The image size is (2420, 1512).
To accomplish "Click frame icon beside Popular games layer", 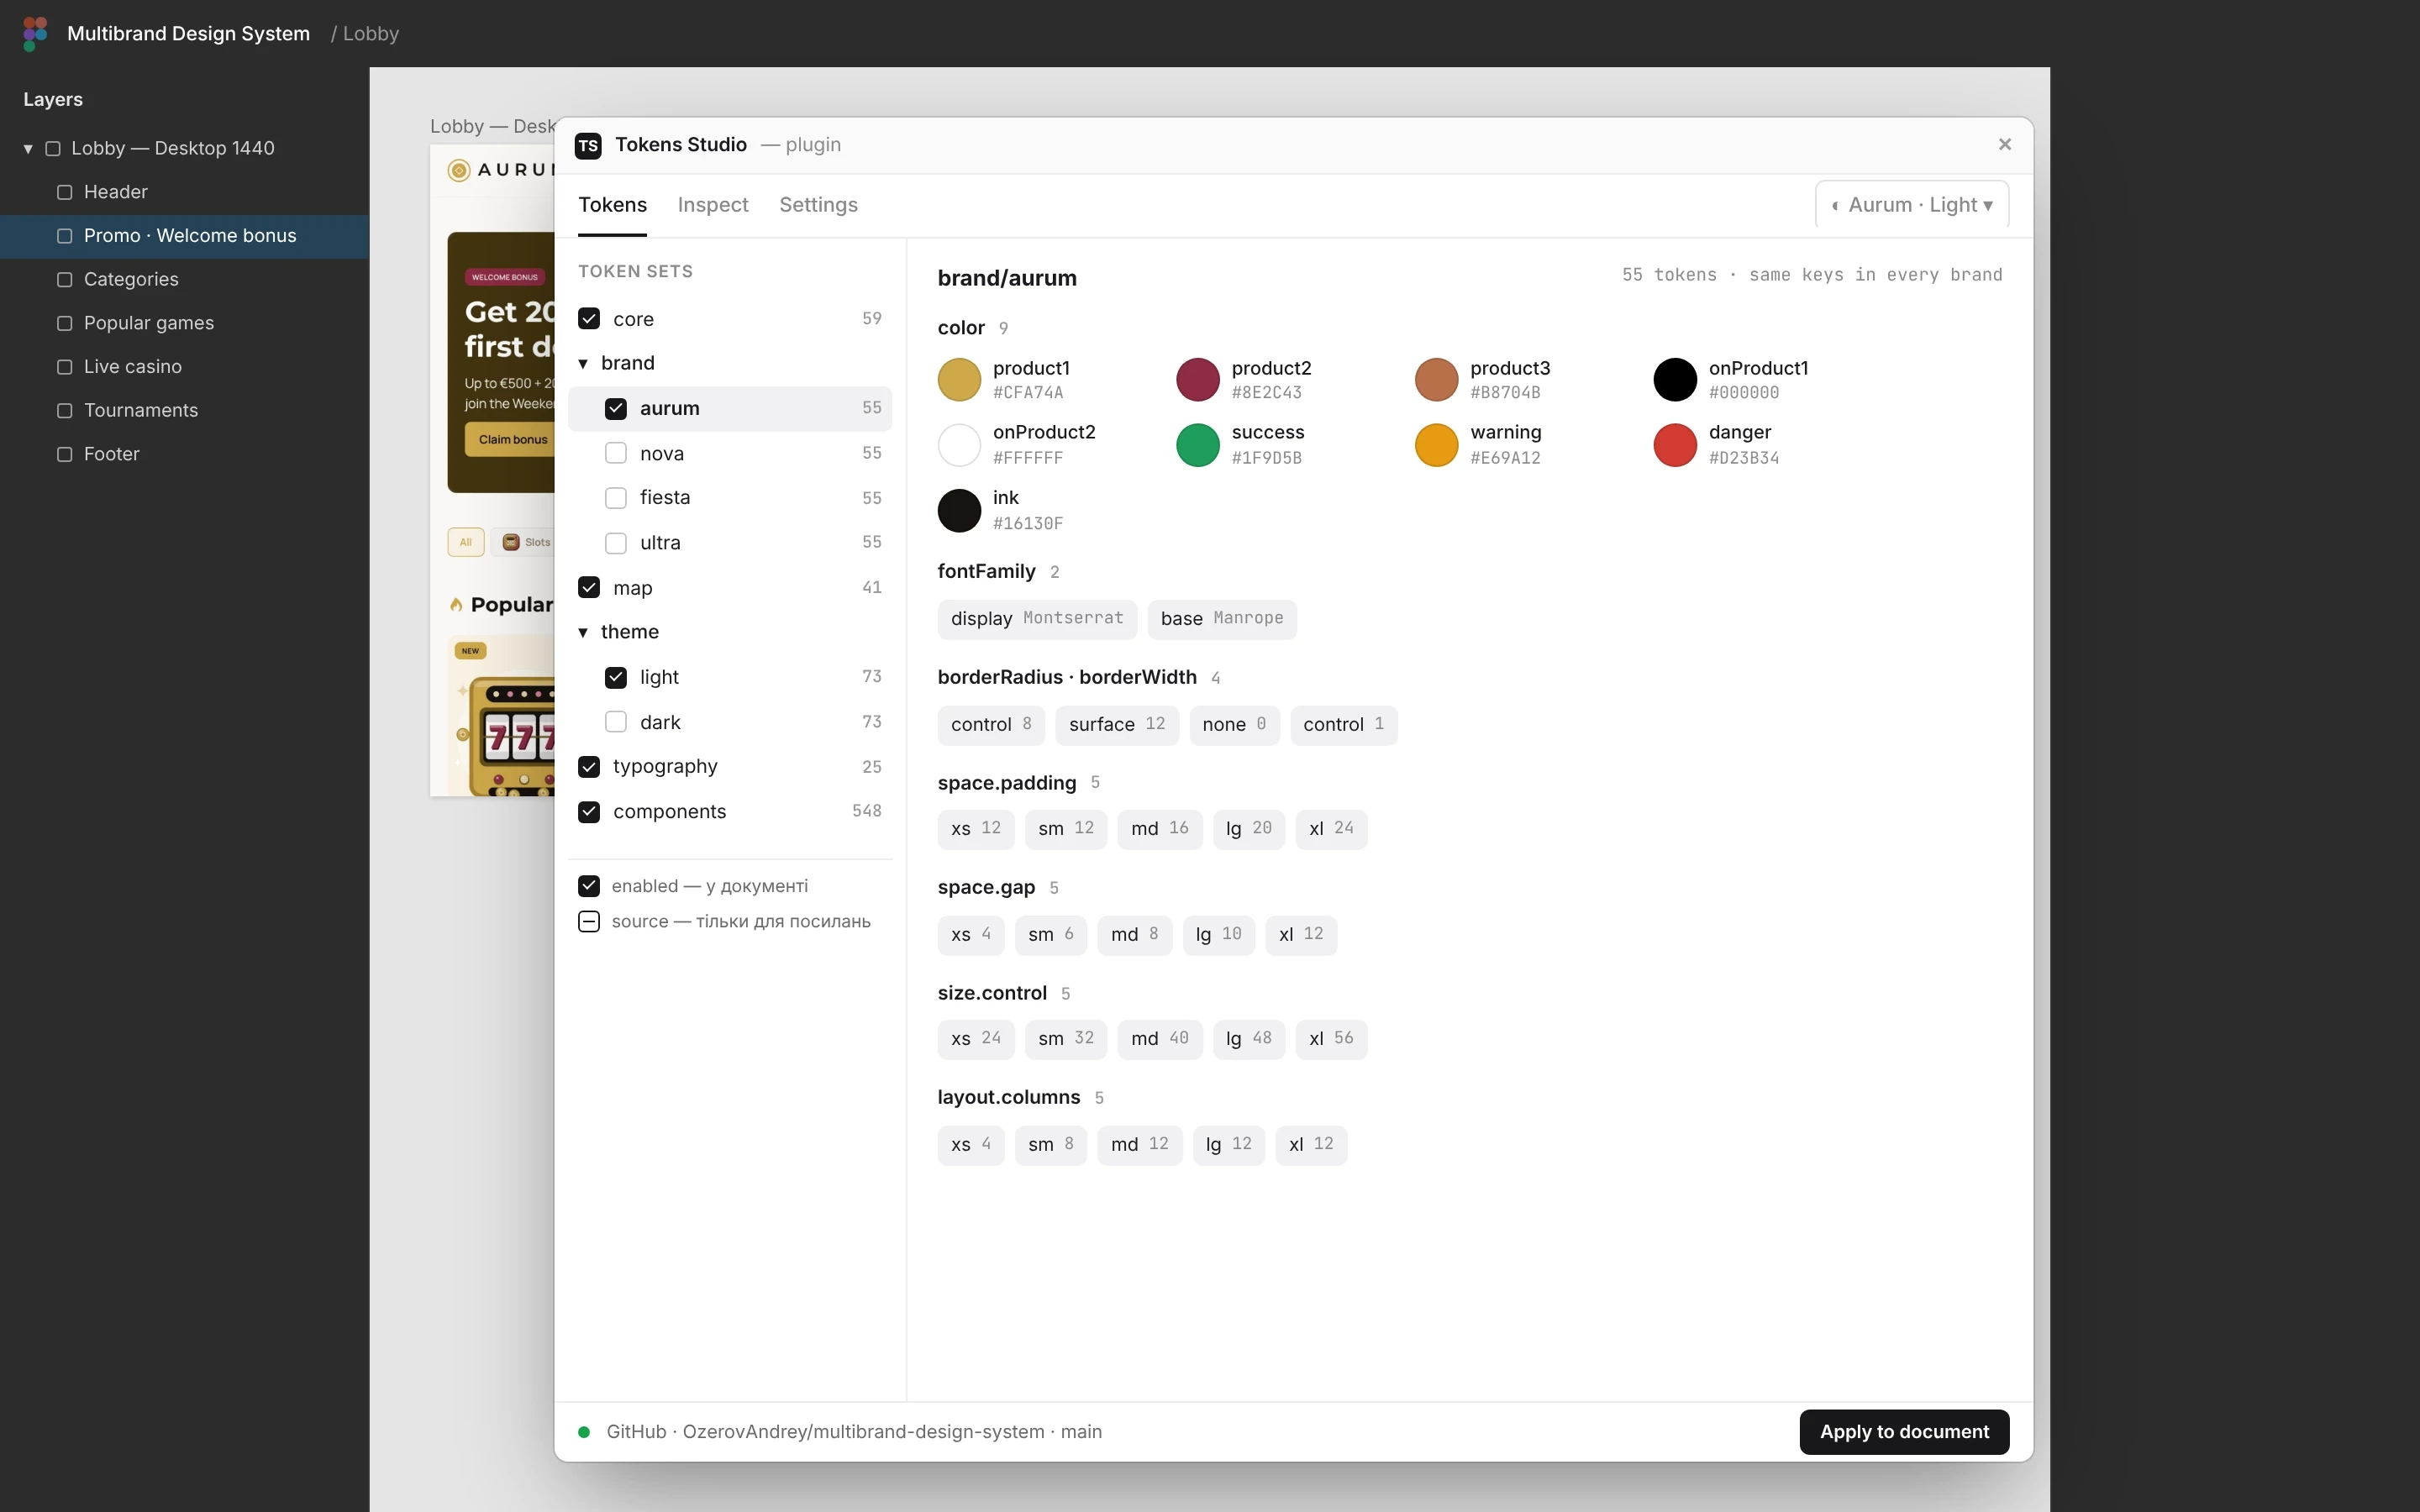I will pos(65,323).
